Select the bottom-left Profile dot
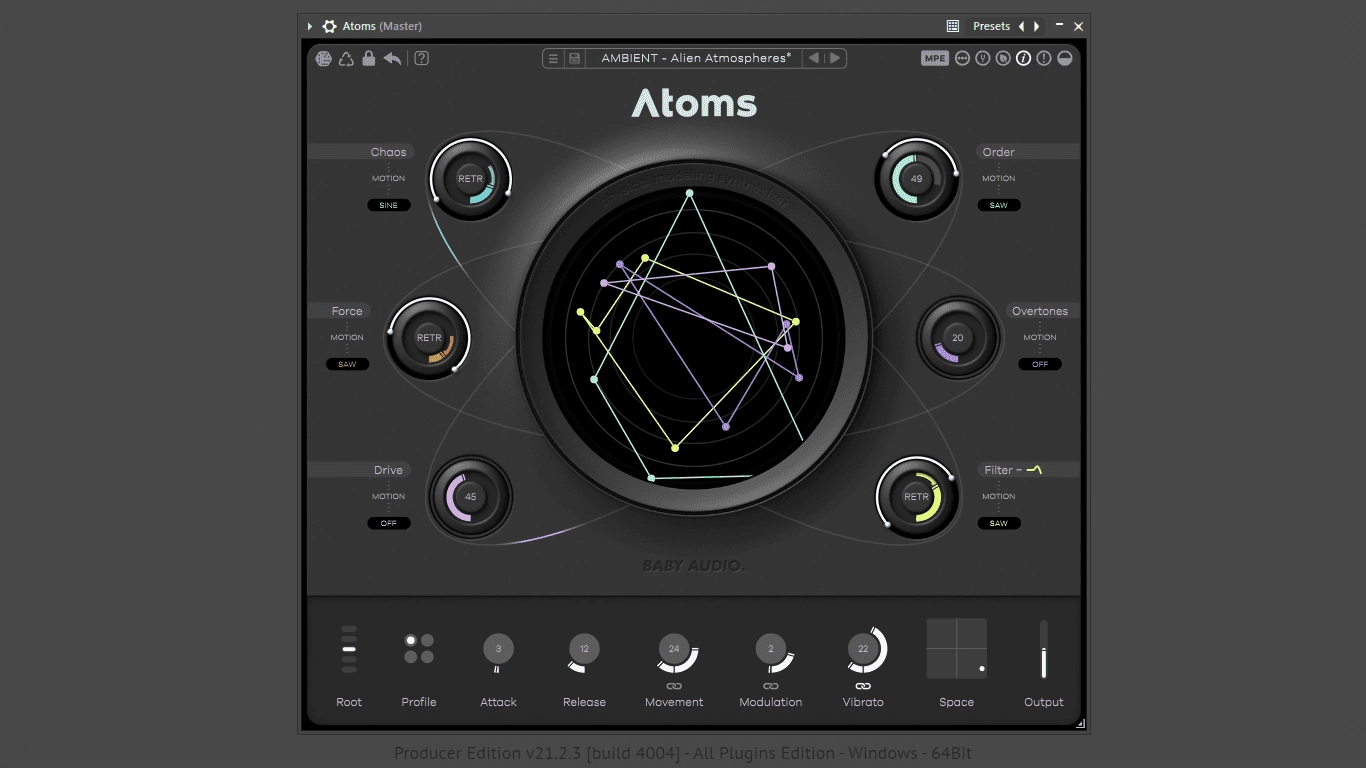 pyautogui.click(x=411, y=657)
